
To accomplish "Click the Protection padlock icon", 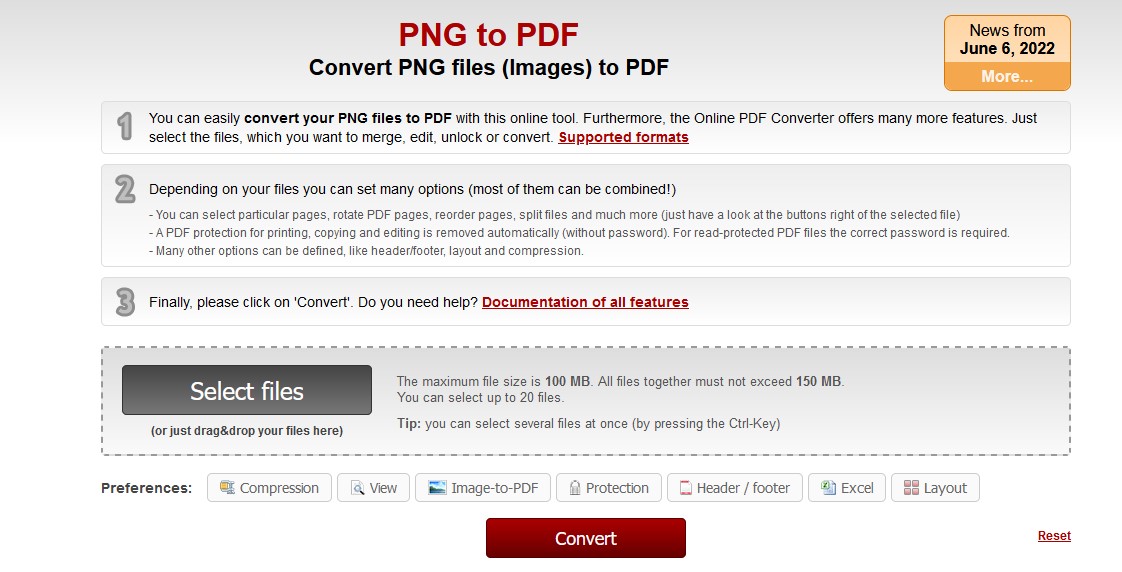I will 575,488.
